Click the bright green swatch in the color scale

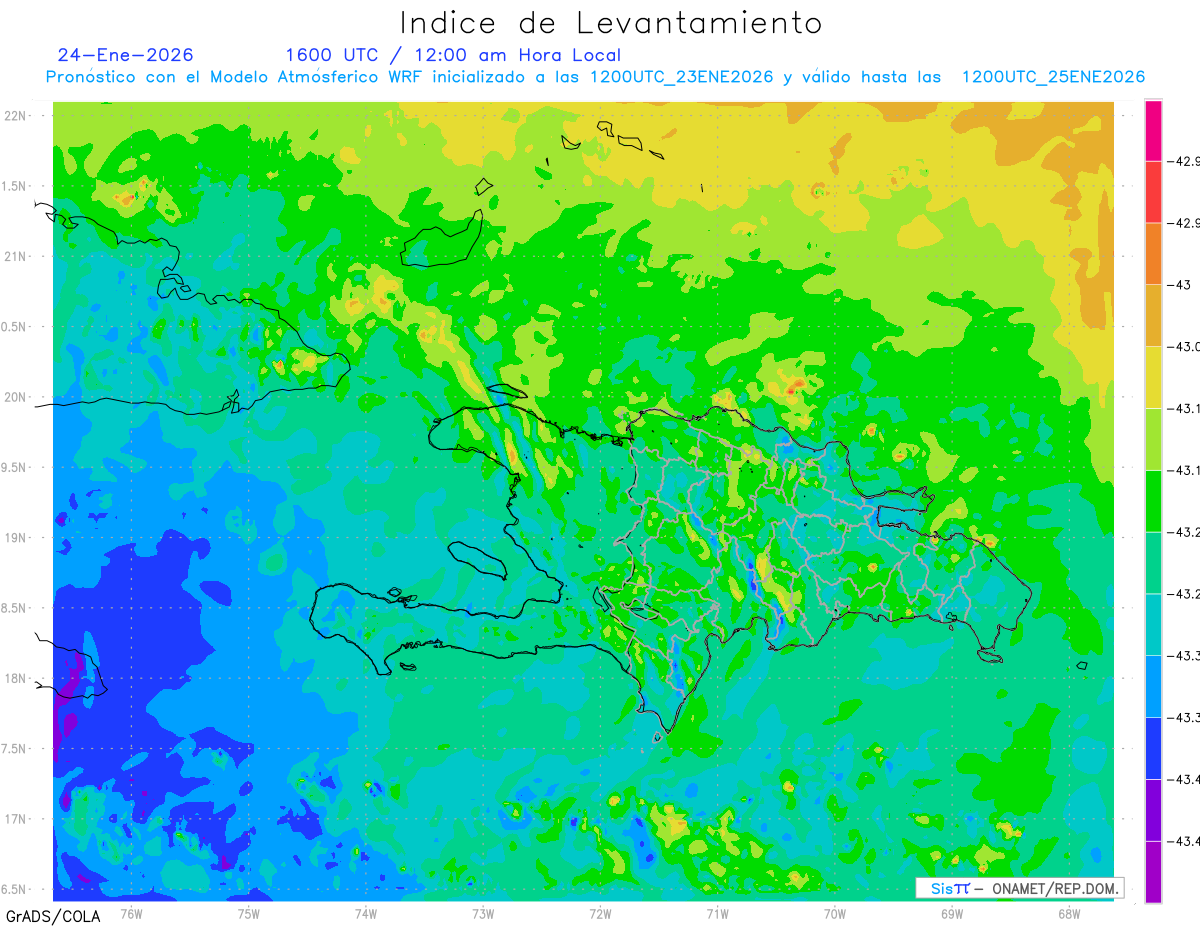[1153, 501]
